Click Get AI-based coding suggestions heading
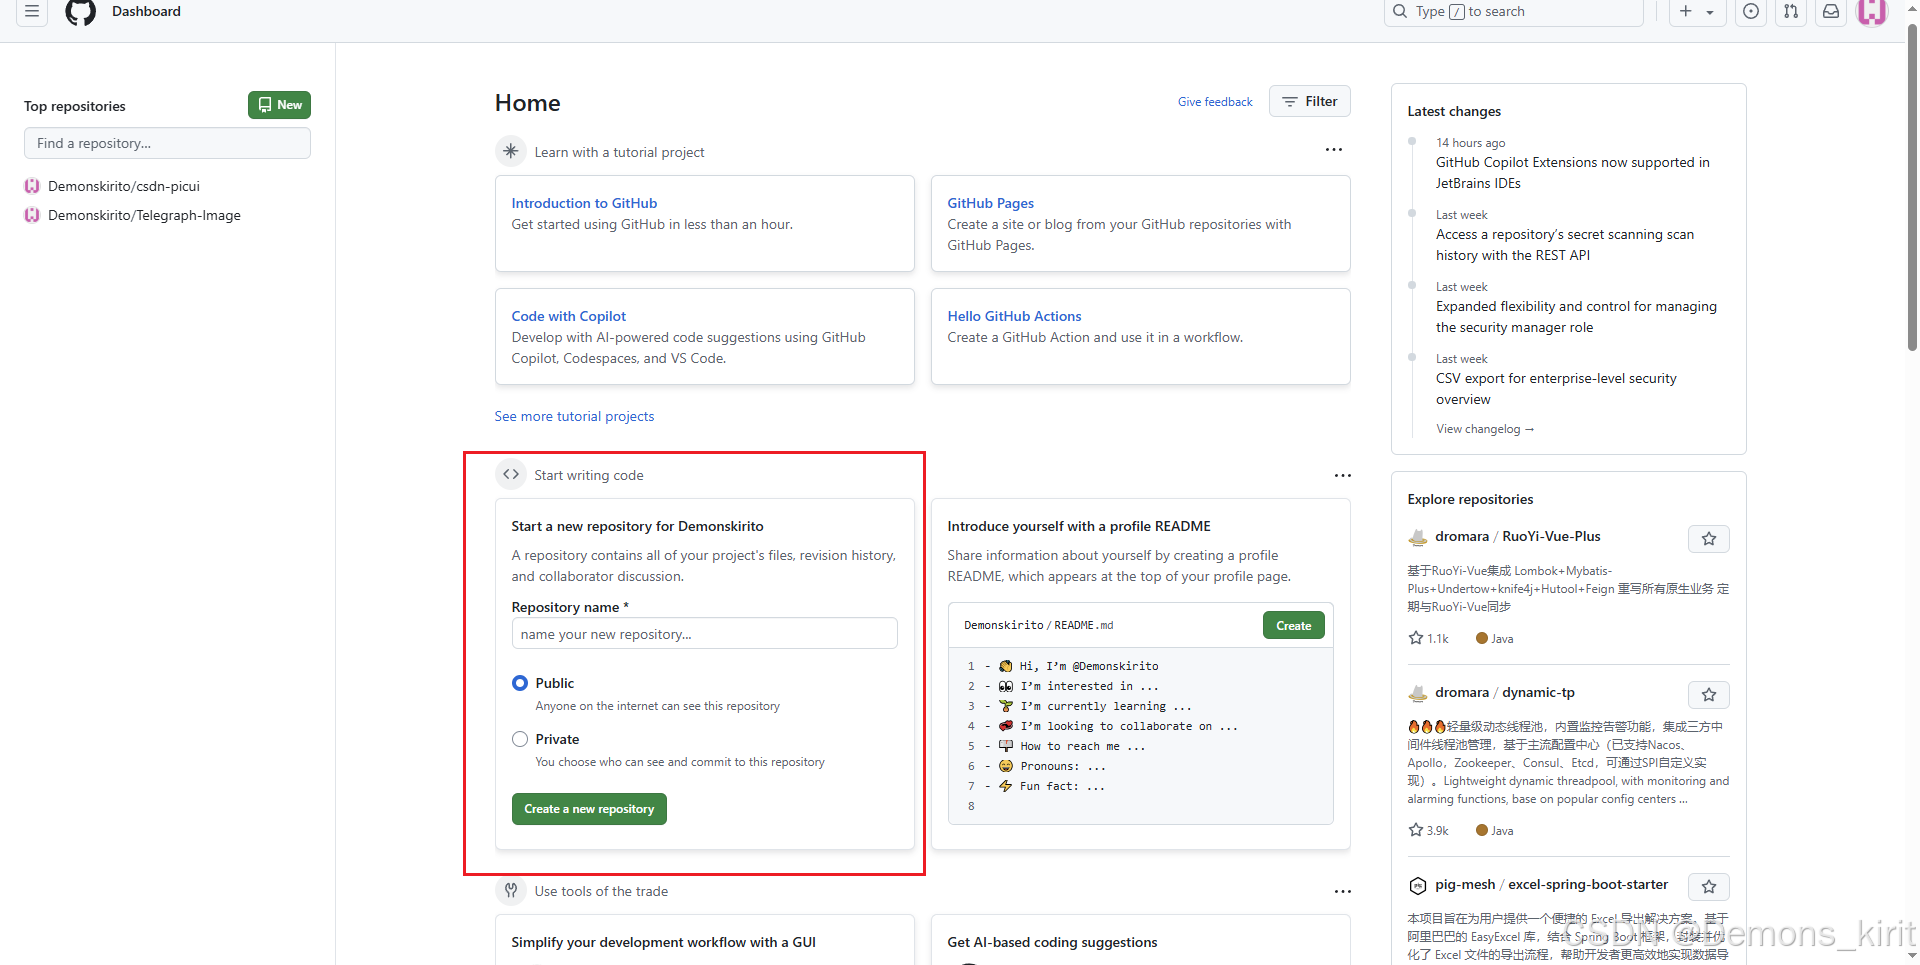Image resolution: width=1920 pixels, height=965 pixels. pos(1052,942)
